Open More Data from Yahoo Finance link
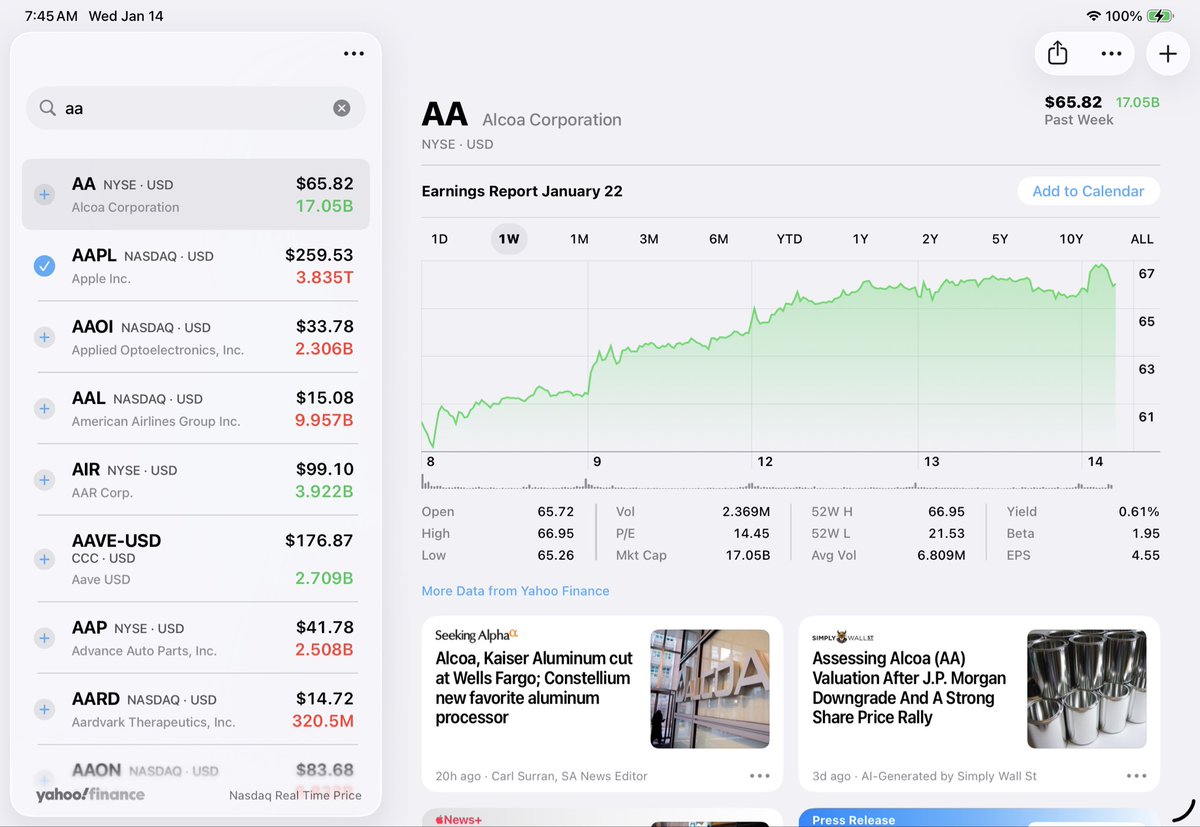 click(515, 591)
